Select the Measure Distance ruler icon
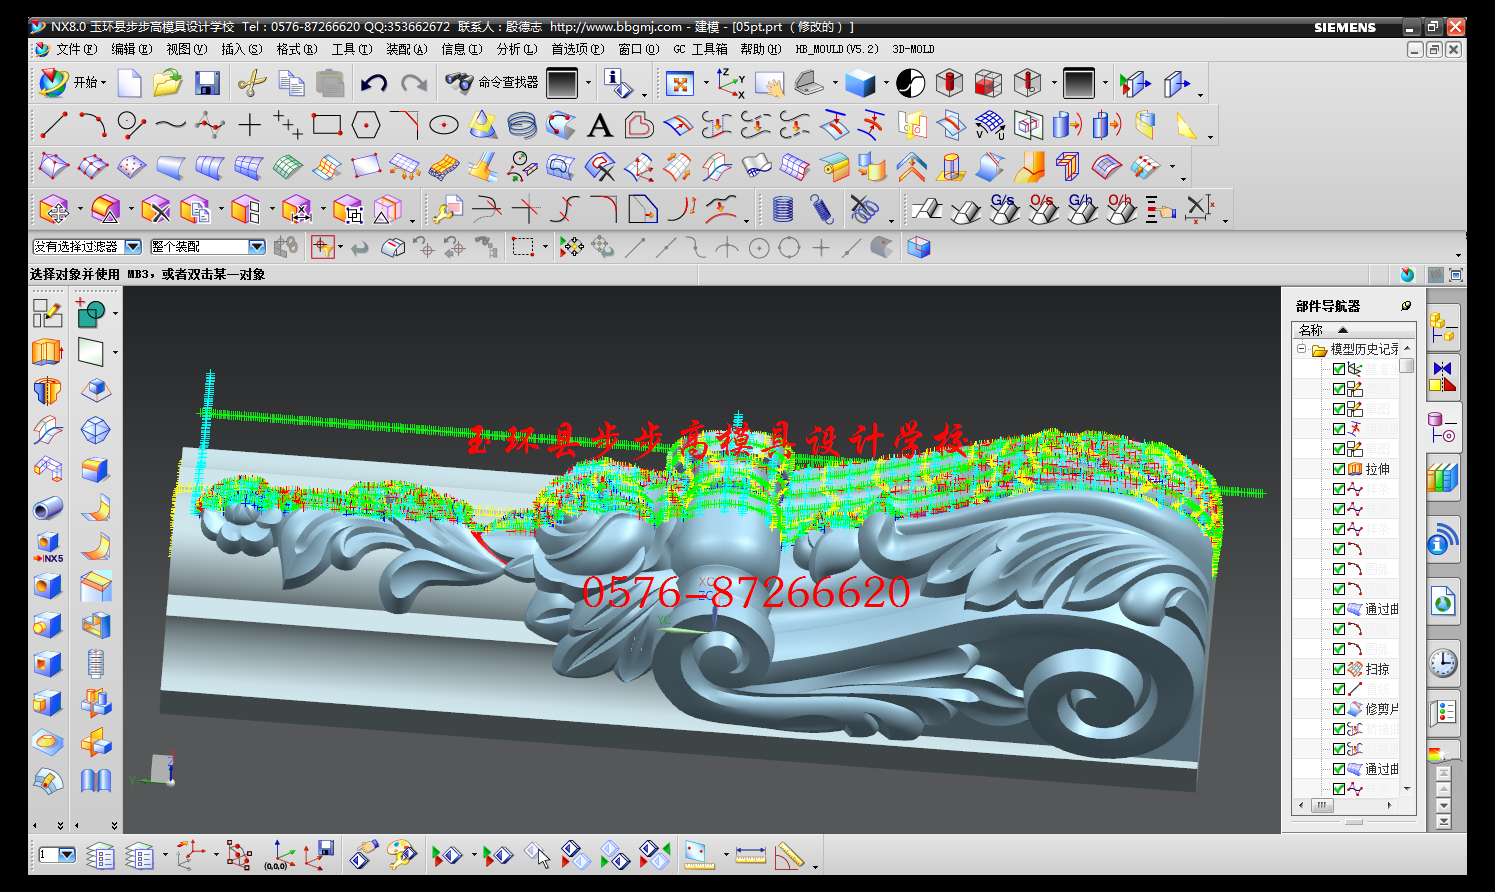 (x=750, y=855)
